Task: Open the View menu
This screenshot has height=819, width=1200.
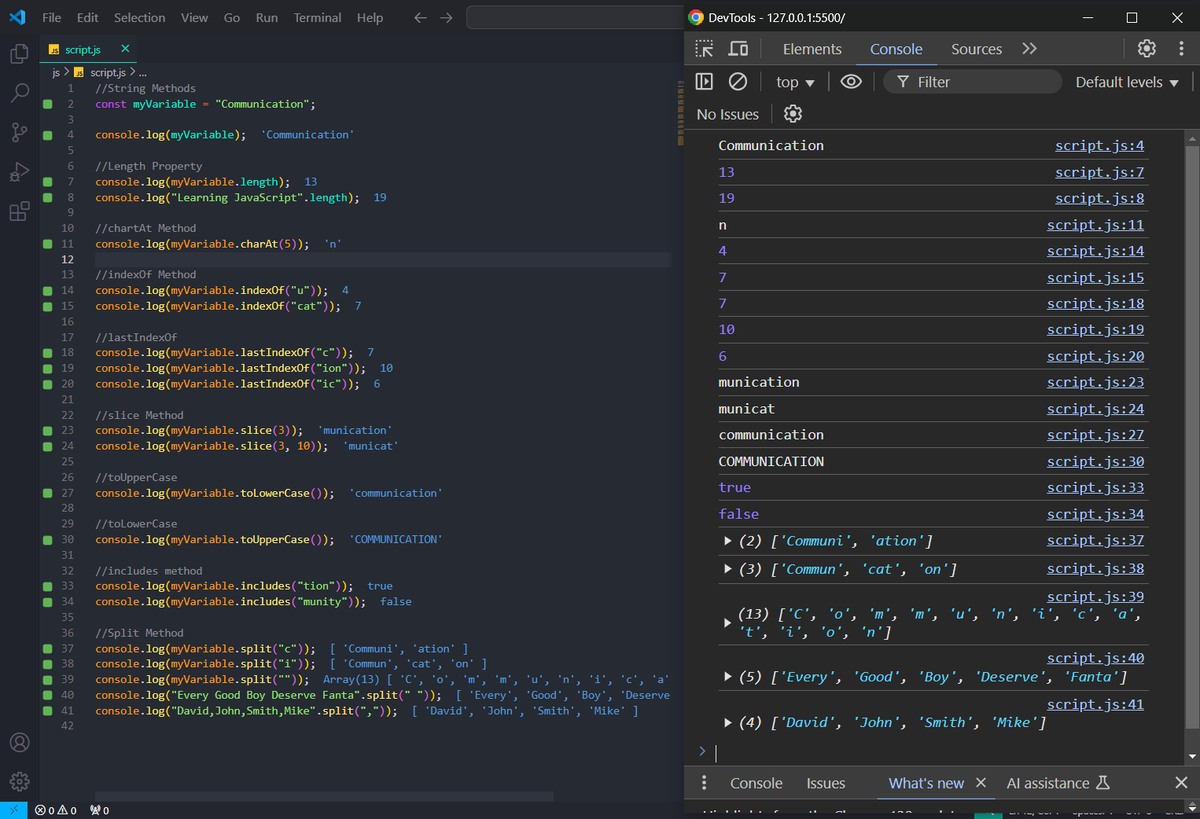Action: pos(195,18)
